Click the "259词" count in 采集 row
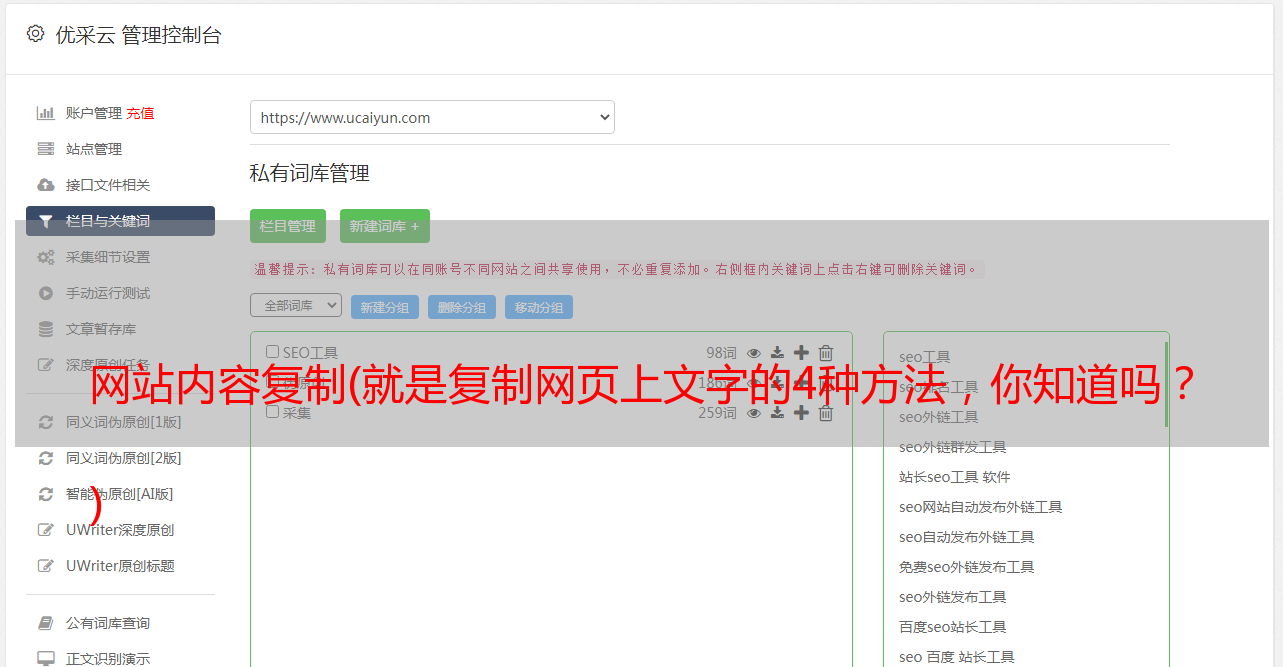Image resolution: width=1283 pixels, height=667 pixels. (718, 412)
